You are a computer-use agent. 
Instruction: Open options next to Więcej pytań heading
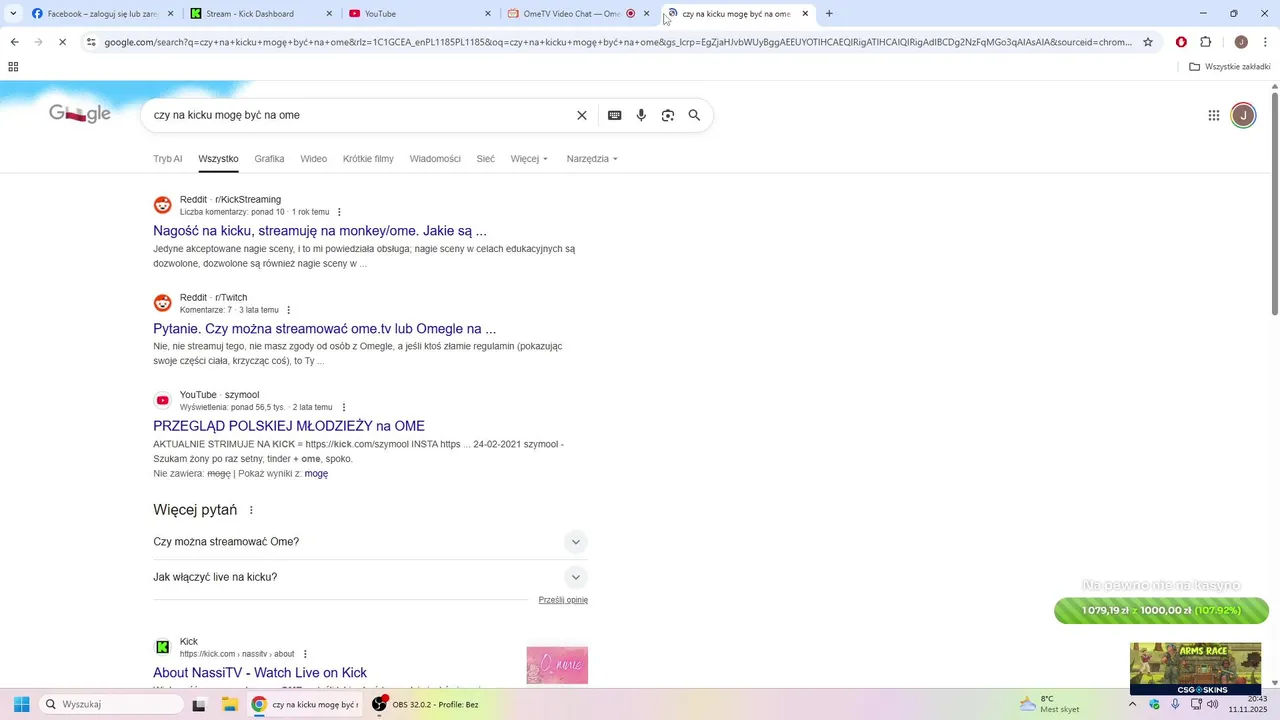(251, 510)
